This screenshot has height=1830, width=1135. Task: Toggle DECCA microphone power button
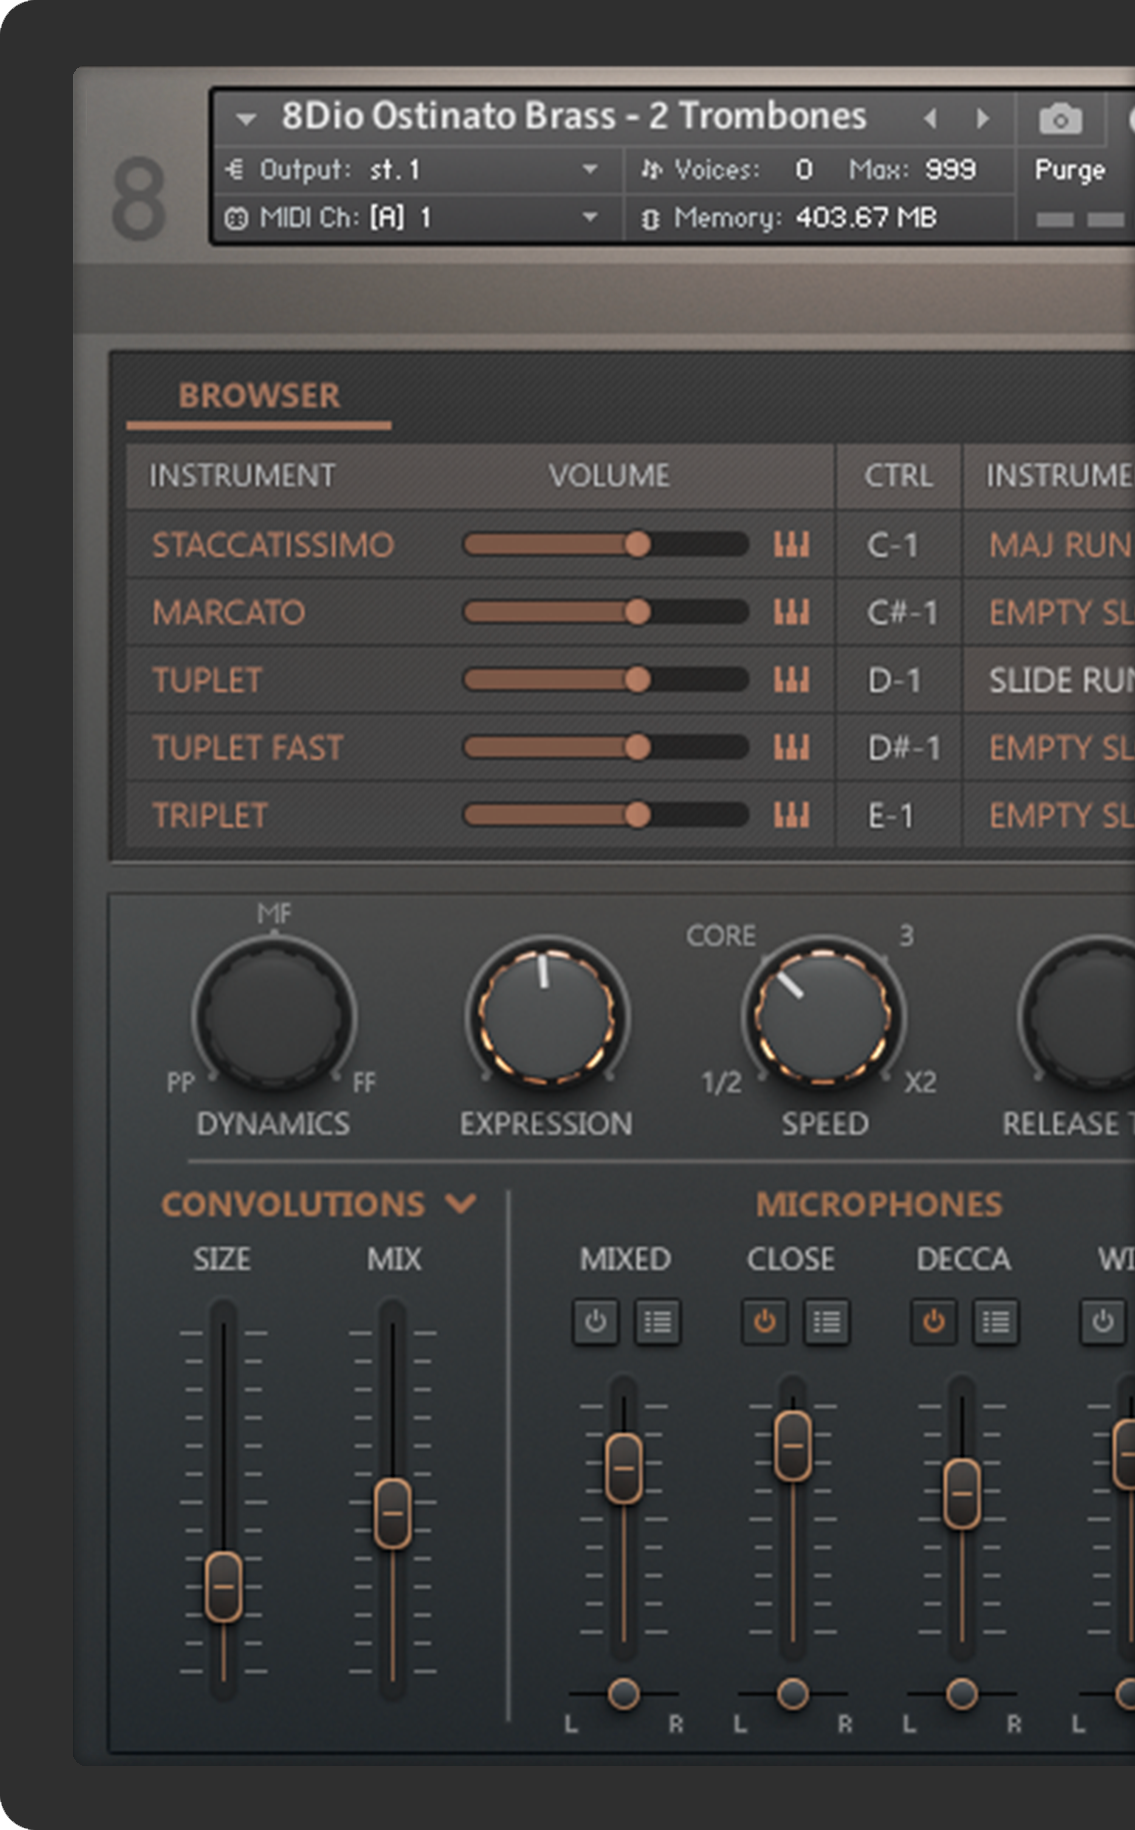(x=933, y=1322)
